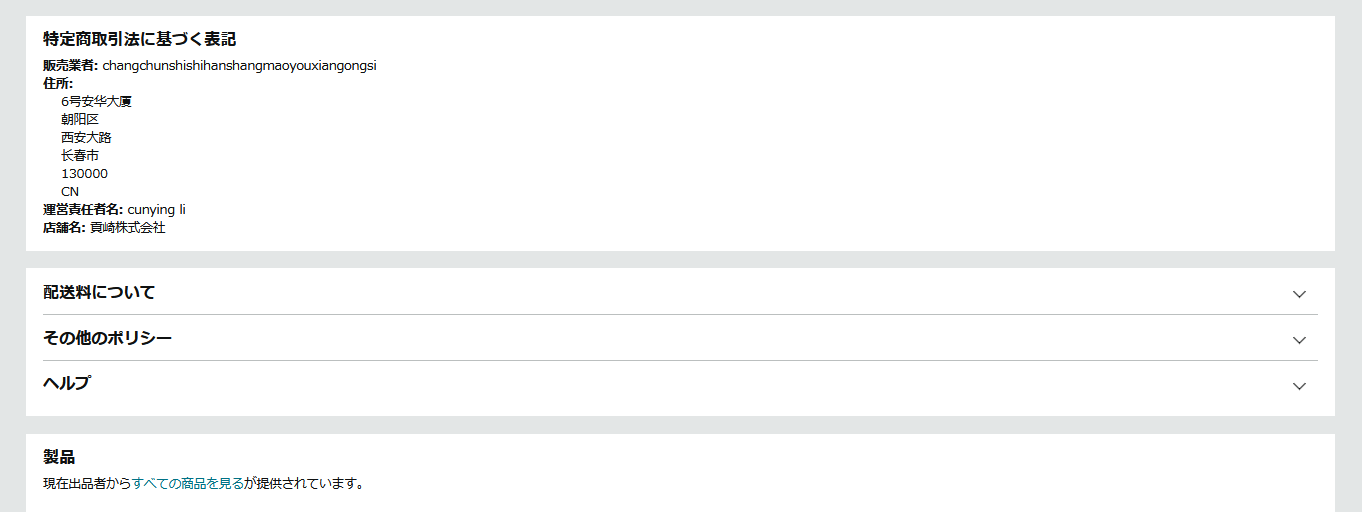Click the city name 长春市
The image size is (1362, 512).
pyautogui.click(x=80, y=156)
